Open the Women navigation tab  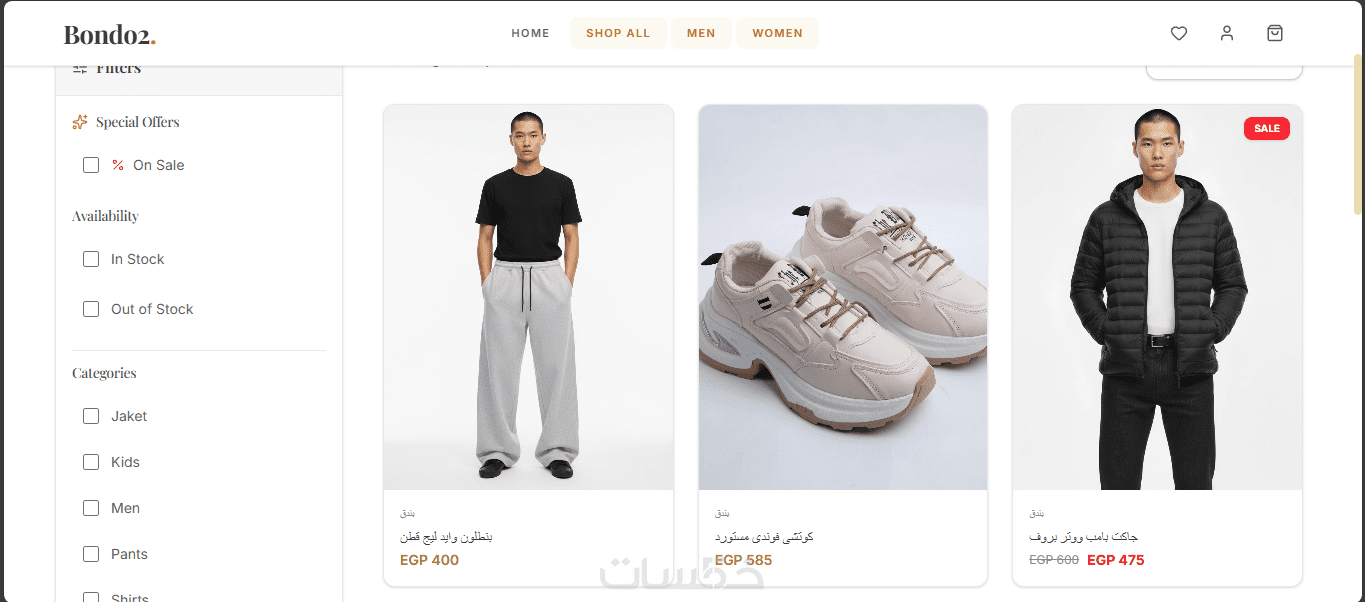(777, 33)
